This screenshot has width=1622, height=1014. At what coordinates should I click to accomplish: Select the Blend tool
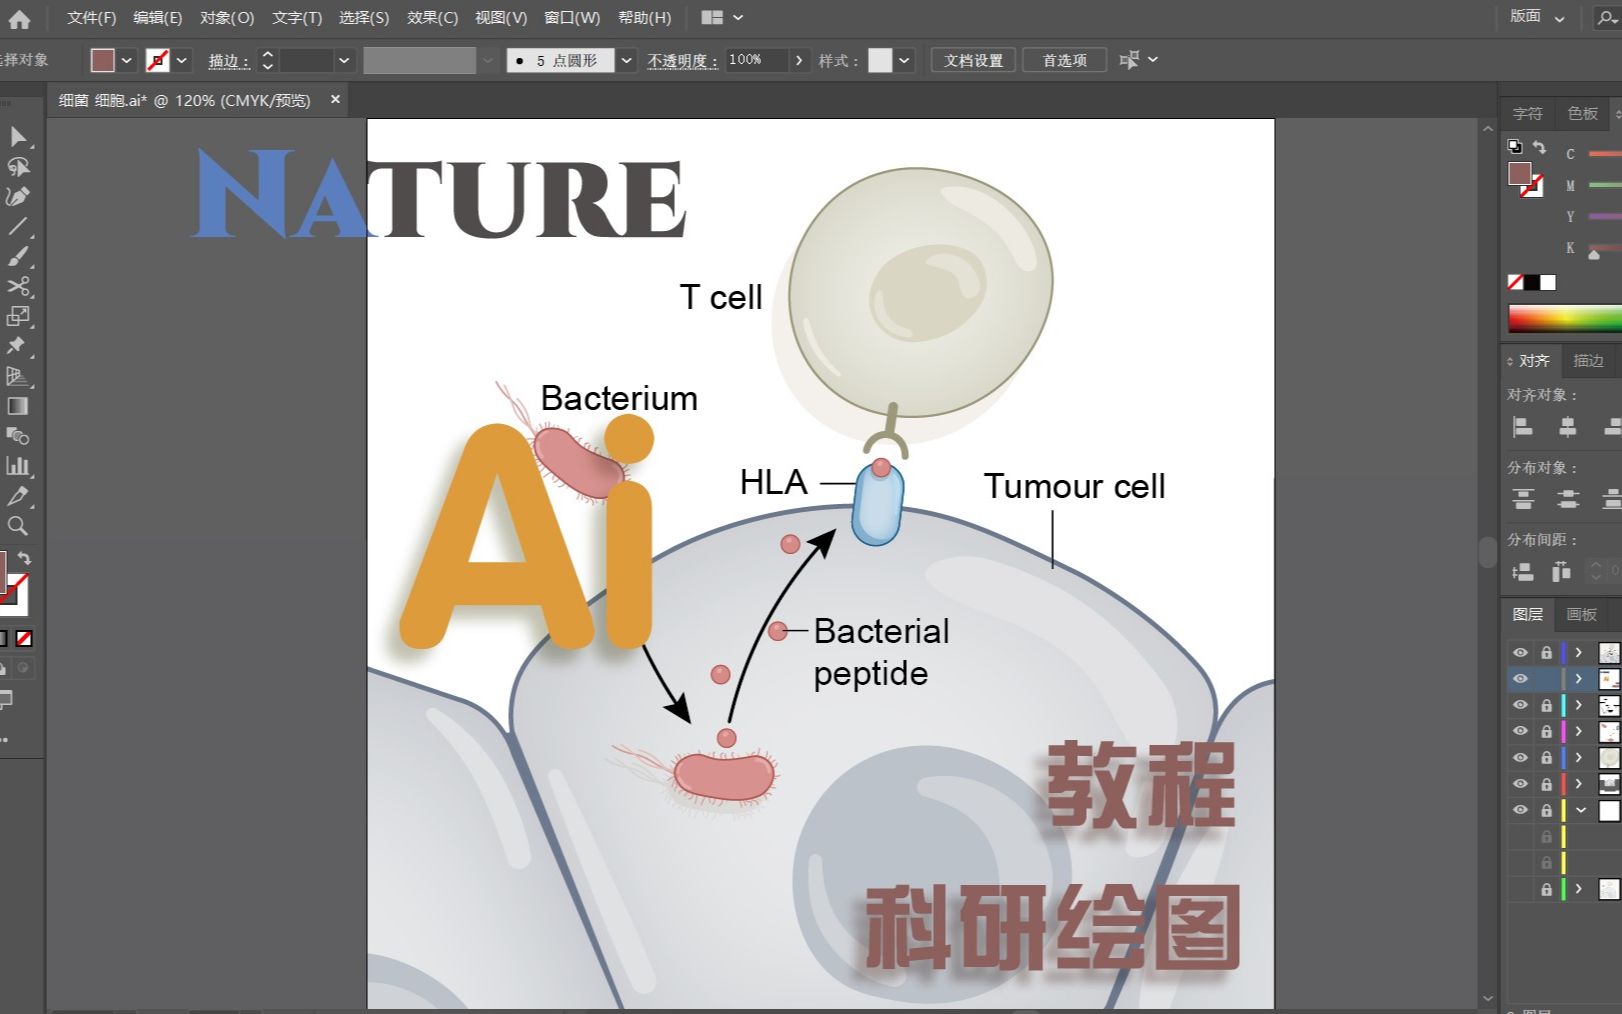point(17,436)
